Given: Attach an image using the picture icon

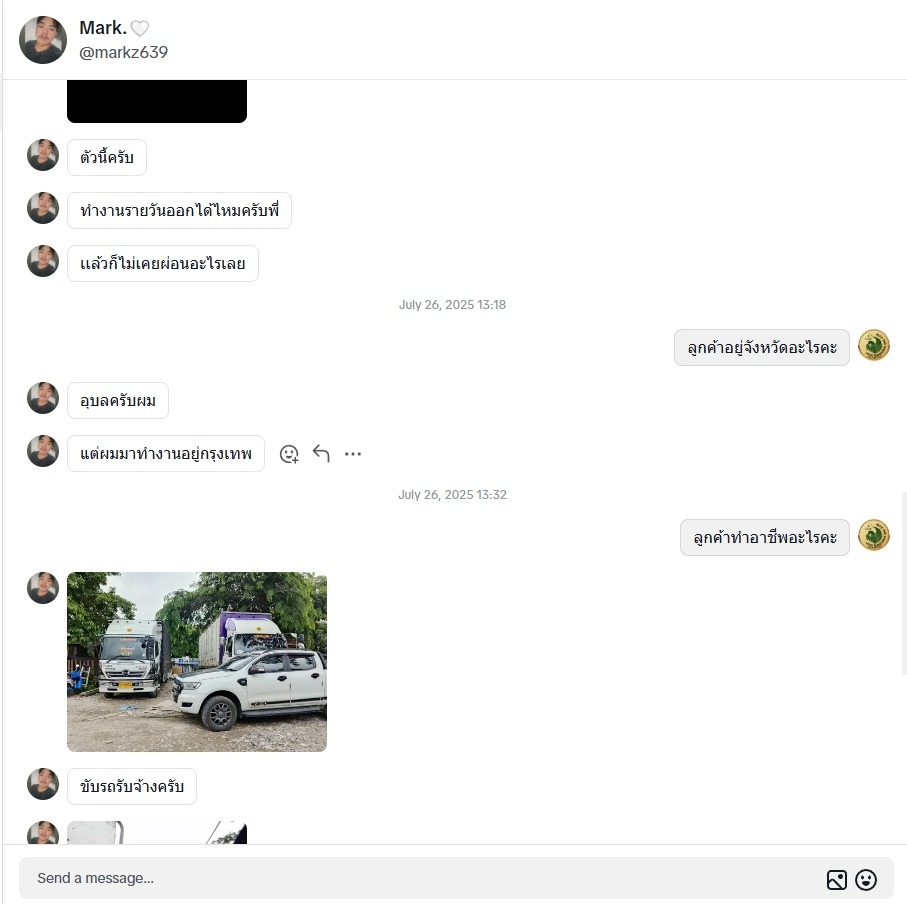Looking at the screenshot, I should tap(836, 880).
